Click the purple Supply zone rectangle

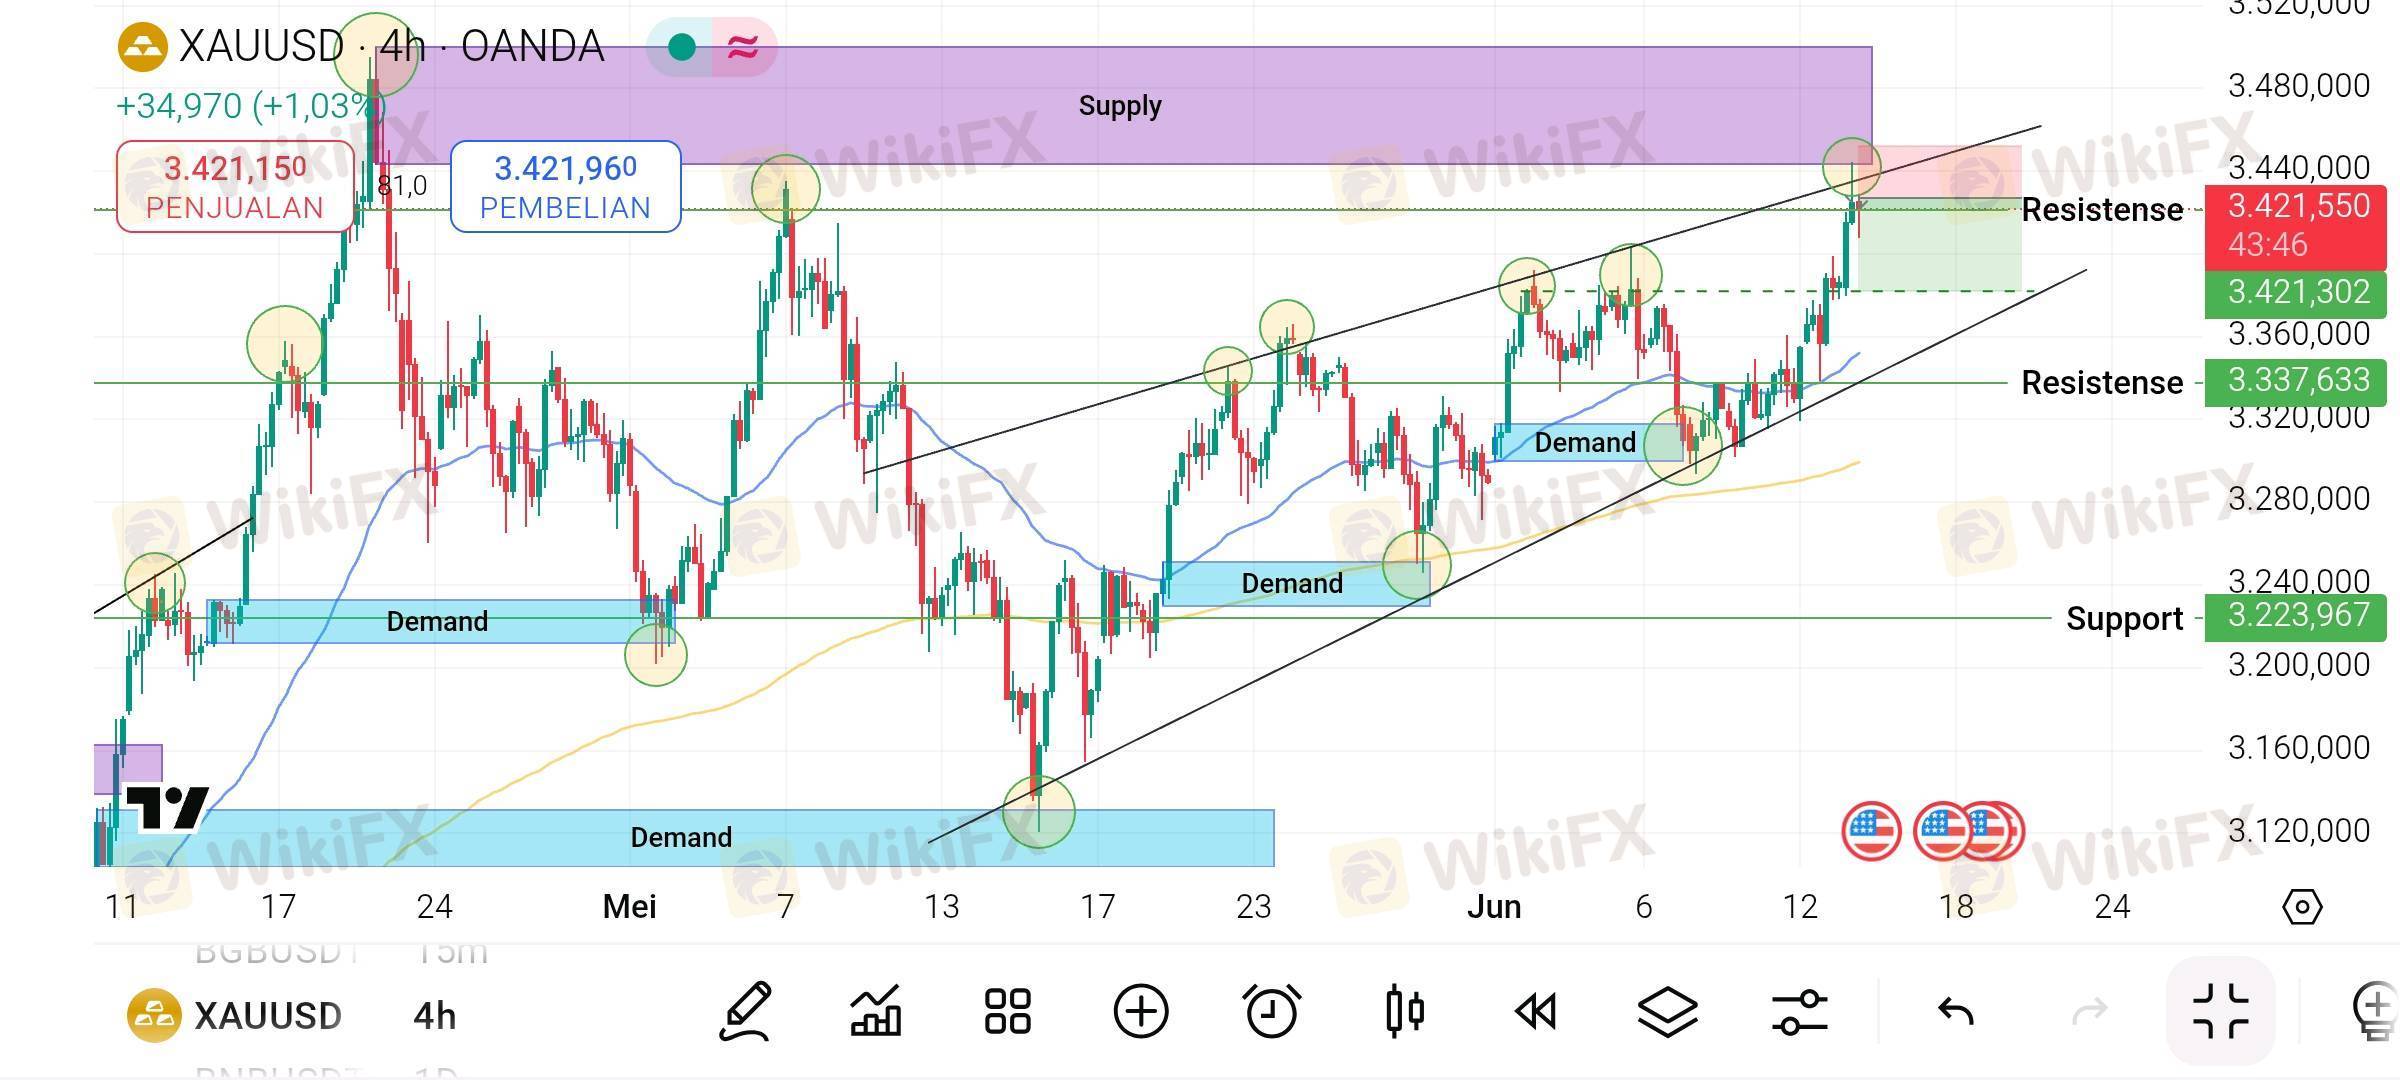click(x=1120, y=105)
